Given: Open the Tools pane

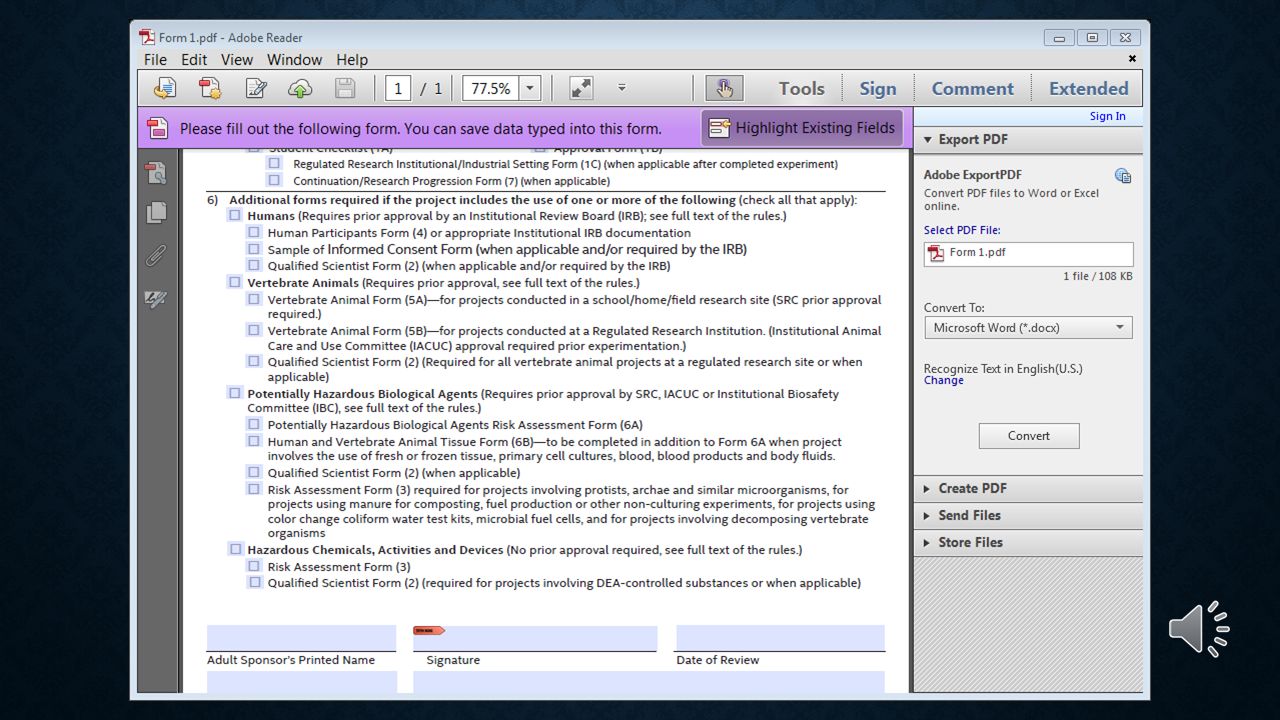Looking at the screenshot, I should coord(802,89).
